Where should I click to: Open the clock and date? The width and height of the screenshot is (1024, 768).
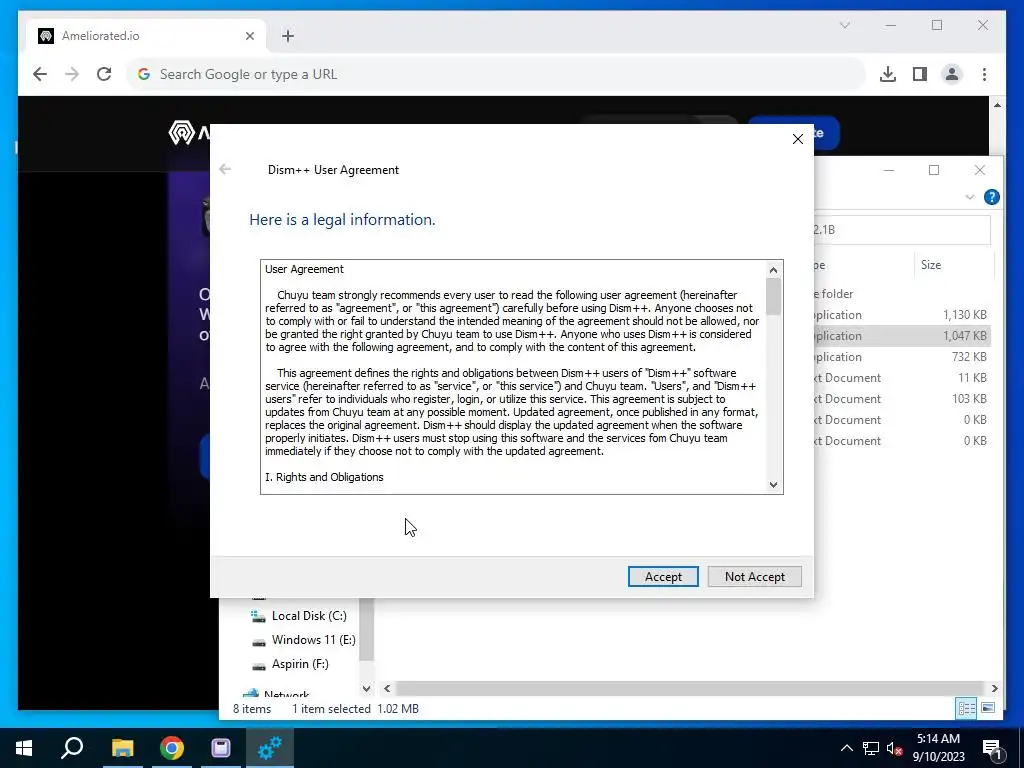938,748
